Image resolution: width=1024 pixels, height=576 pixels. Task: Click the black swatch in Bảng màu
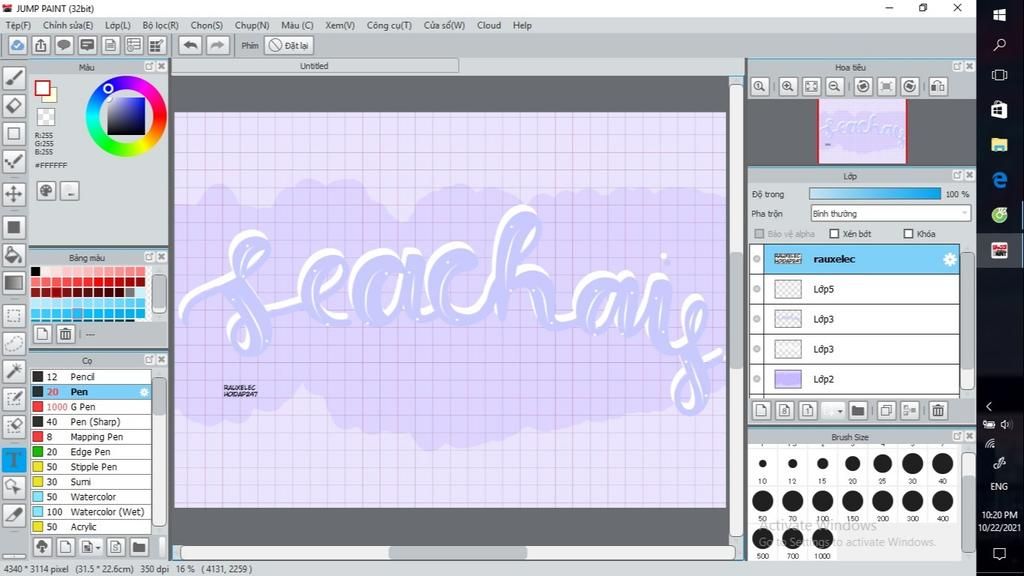click(36, 272)
